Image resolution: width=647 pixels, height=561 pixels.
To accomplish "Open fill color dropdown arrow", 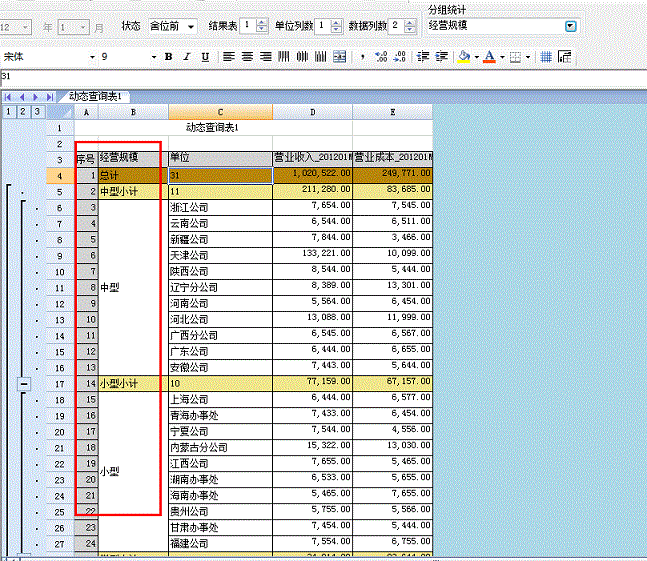I will coord(477,57).
